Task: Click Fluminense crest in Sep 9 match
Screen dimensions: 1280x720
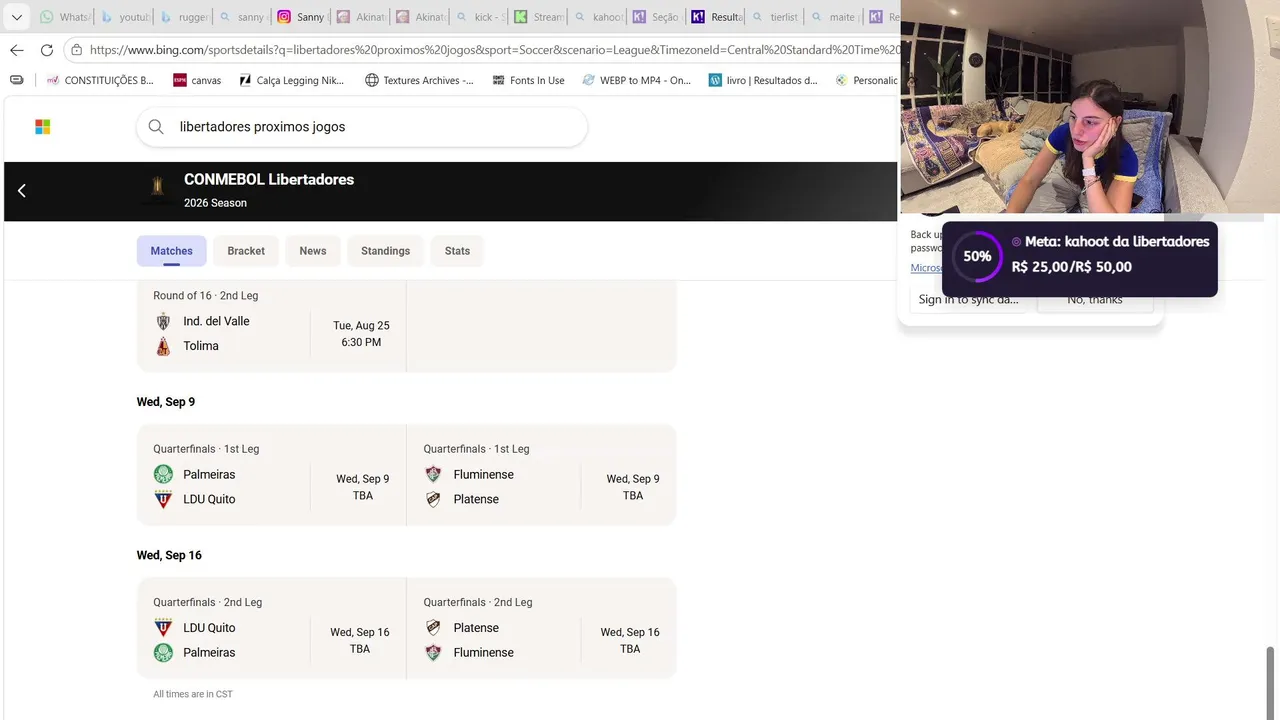Action: click(433, 474)
